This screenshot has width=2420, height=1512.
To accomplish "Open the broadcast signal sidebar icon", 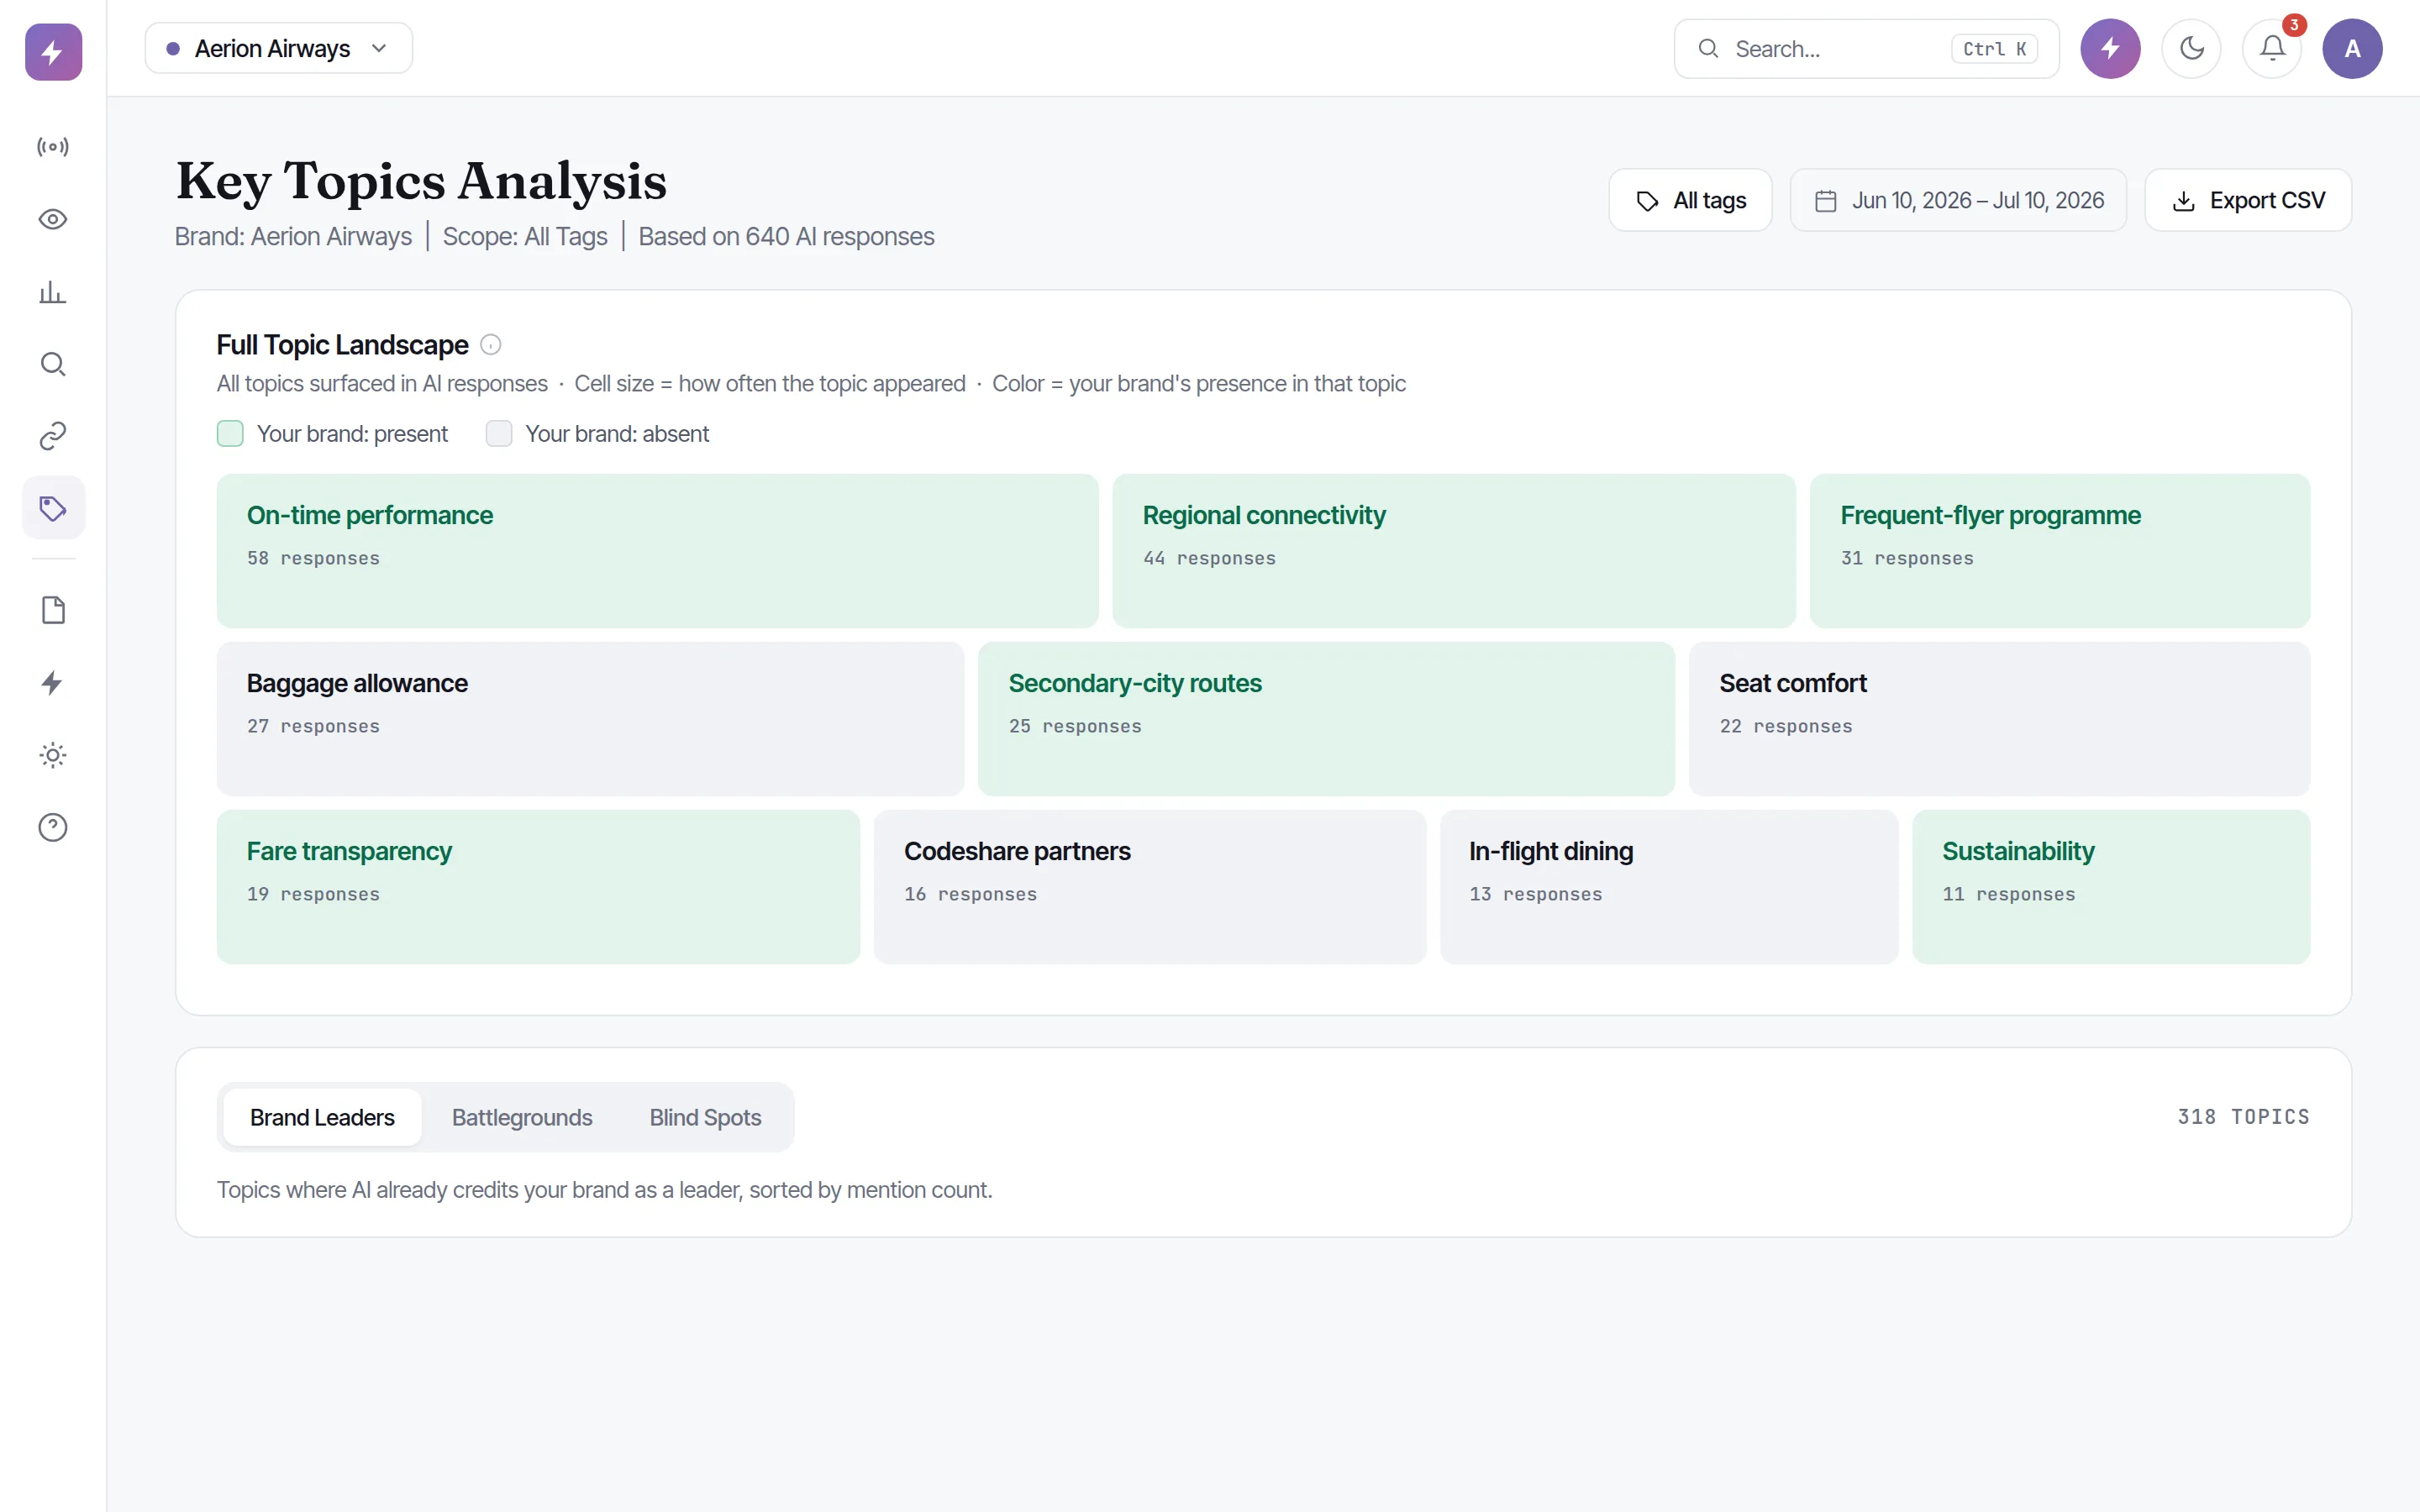I will click(53, 147).
